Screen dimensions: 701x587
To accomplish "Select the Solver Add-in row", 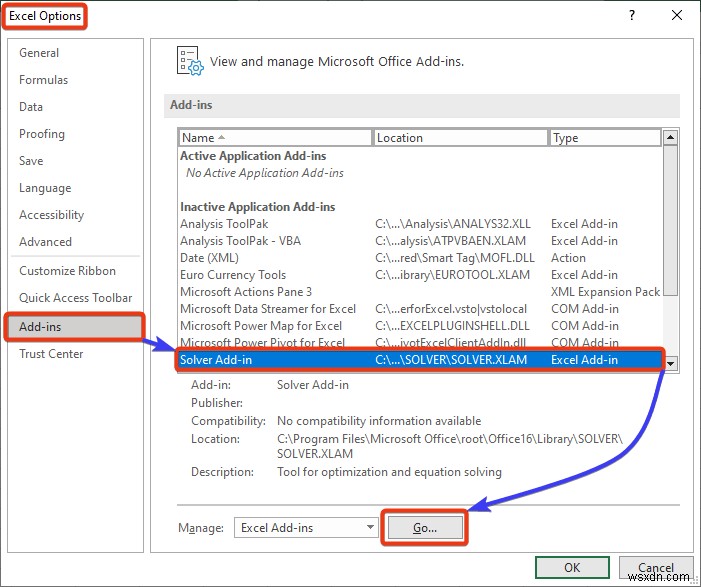I will click(x=420, y=359).
